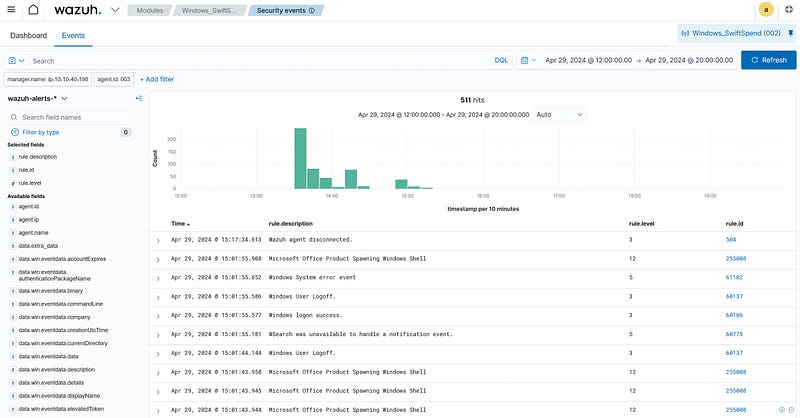800x418 pixels.
Task: Click the home icon in header
Action: [32, 10]
